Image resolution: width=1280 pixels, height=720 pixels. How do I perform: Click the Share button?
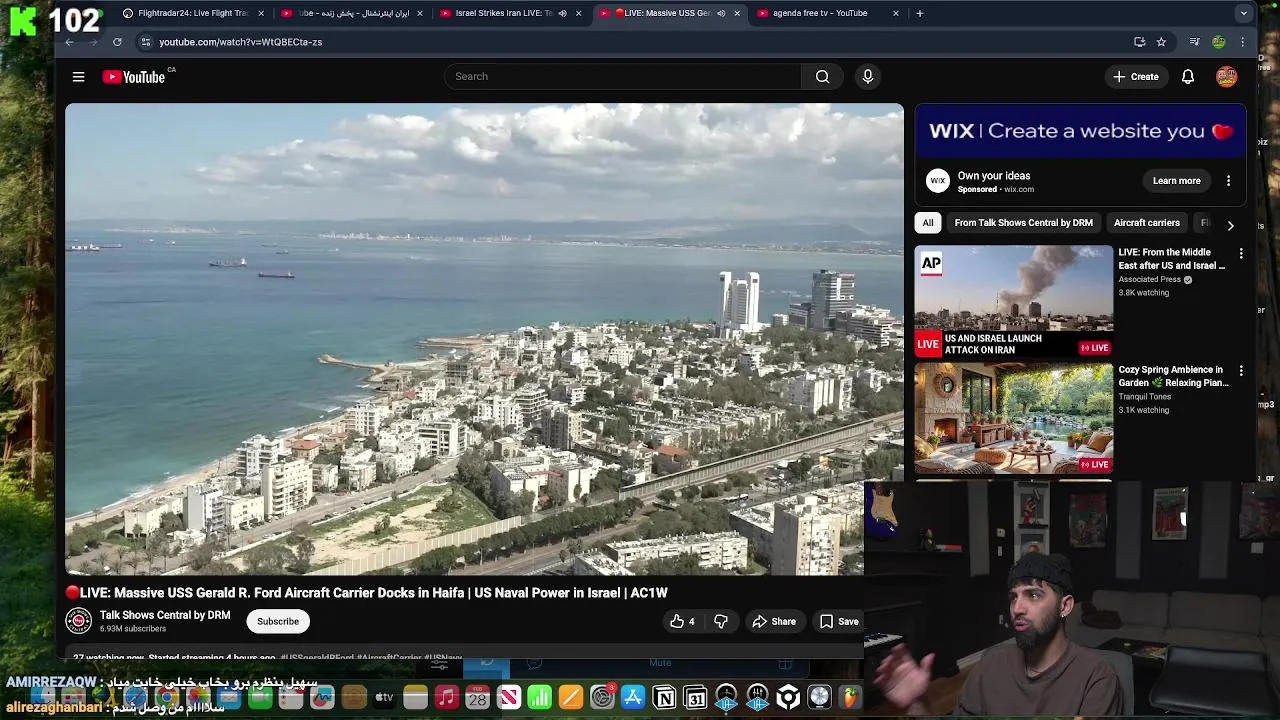click(774, 621)
